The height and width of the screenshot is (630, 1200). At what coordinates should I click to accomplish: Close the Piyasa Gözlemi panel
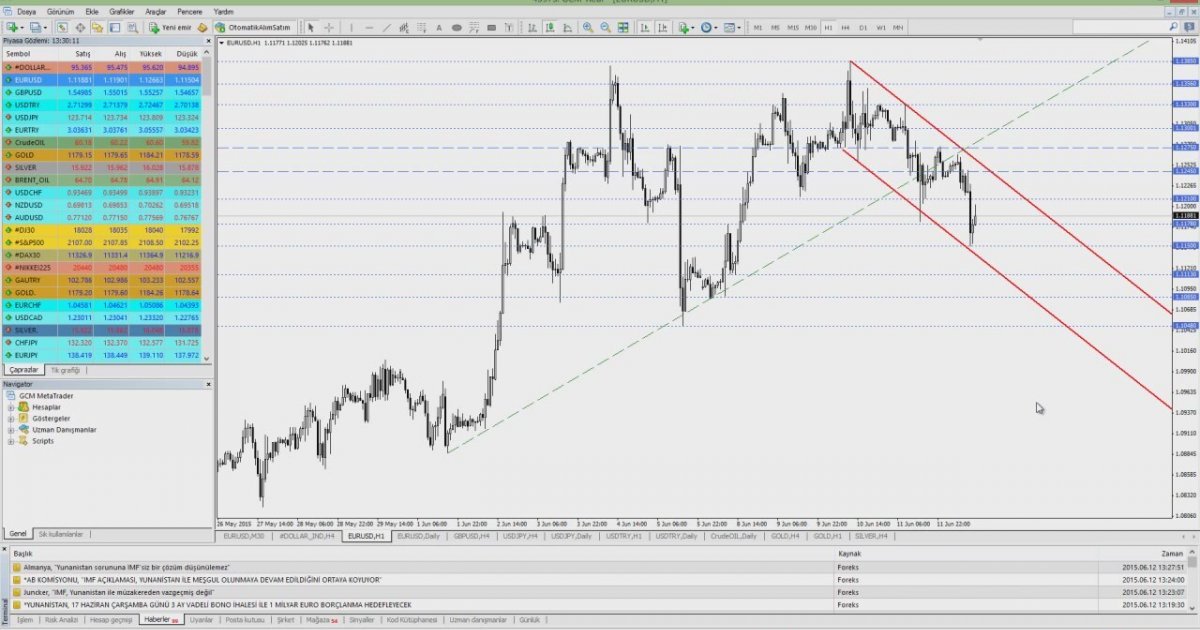[208, 41]
